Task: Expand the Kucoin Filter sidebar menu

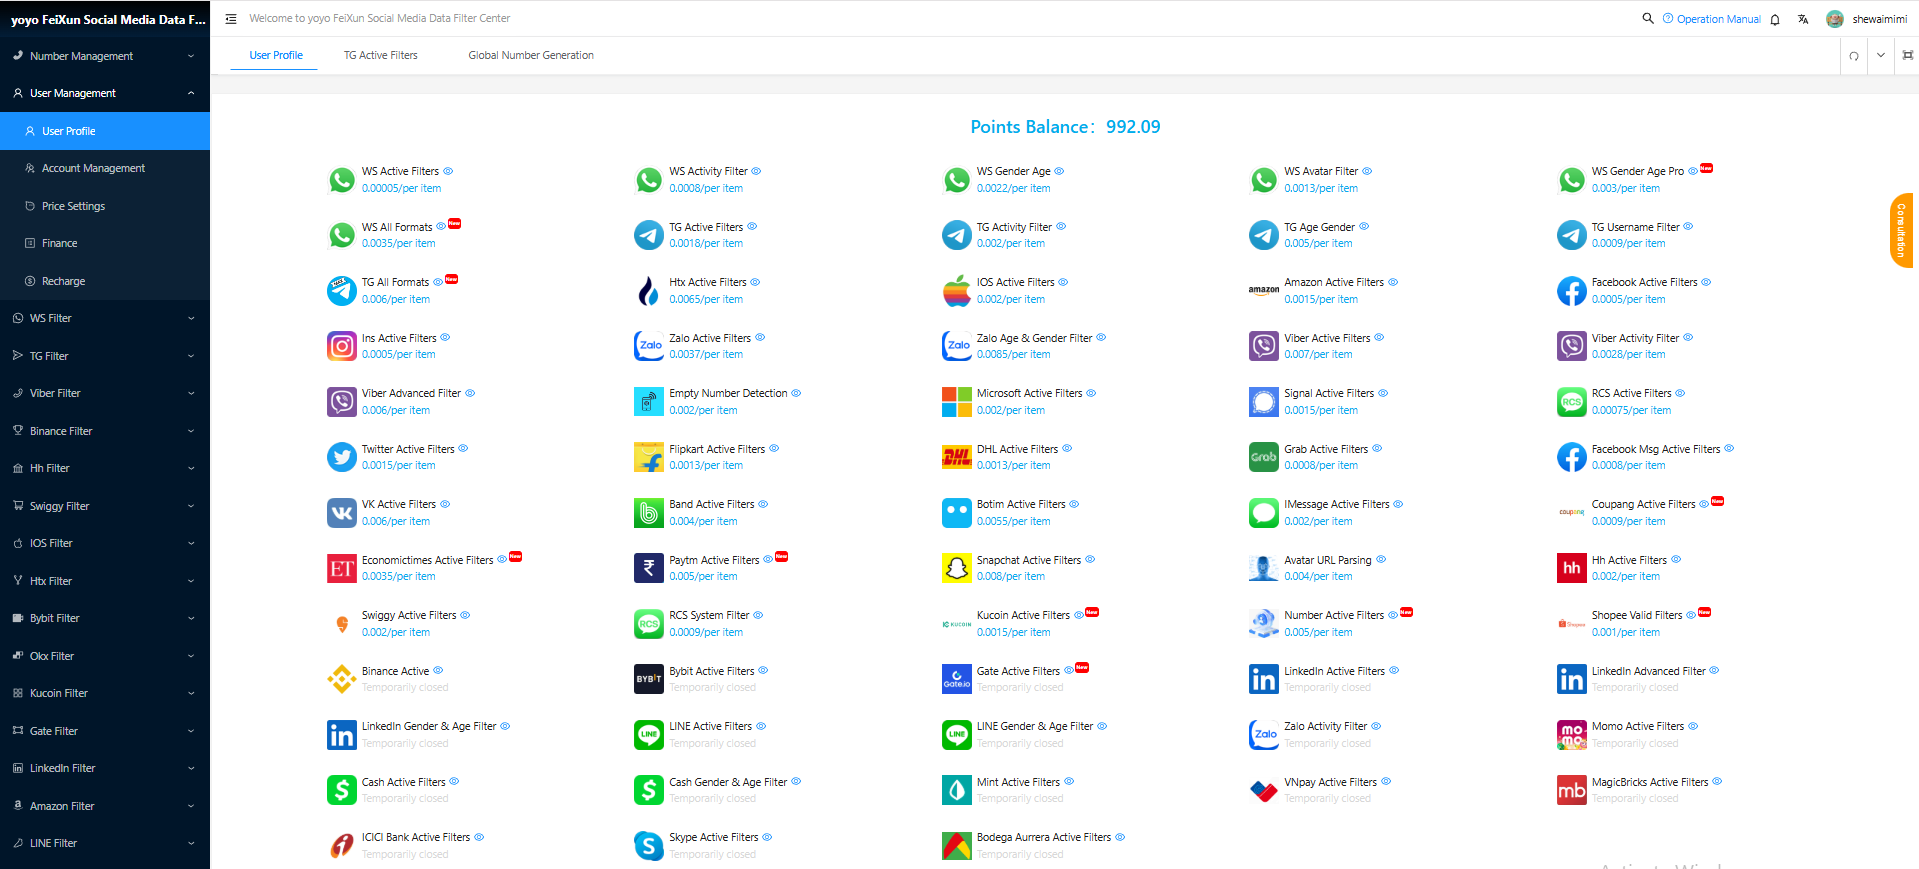Action: point(105,693)
